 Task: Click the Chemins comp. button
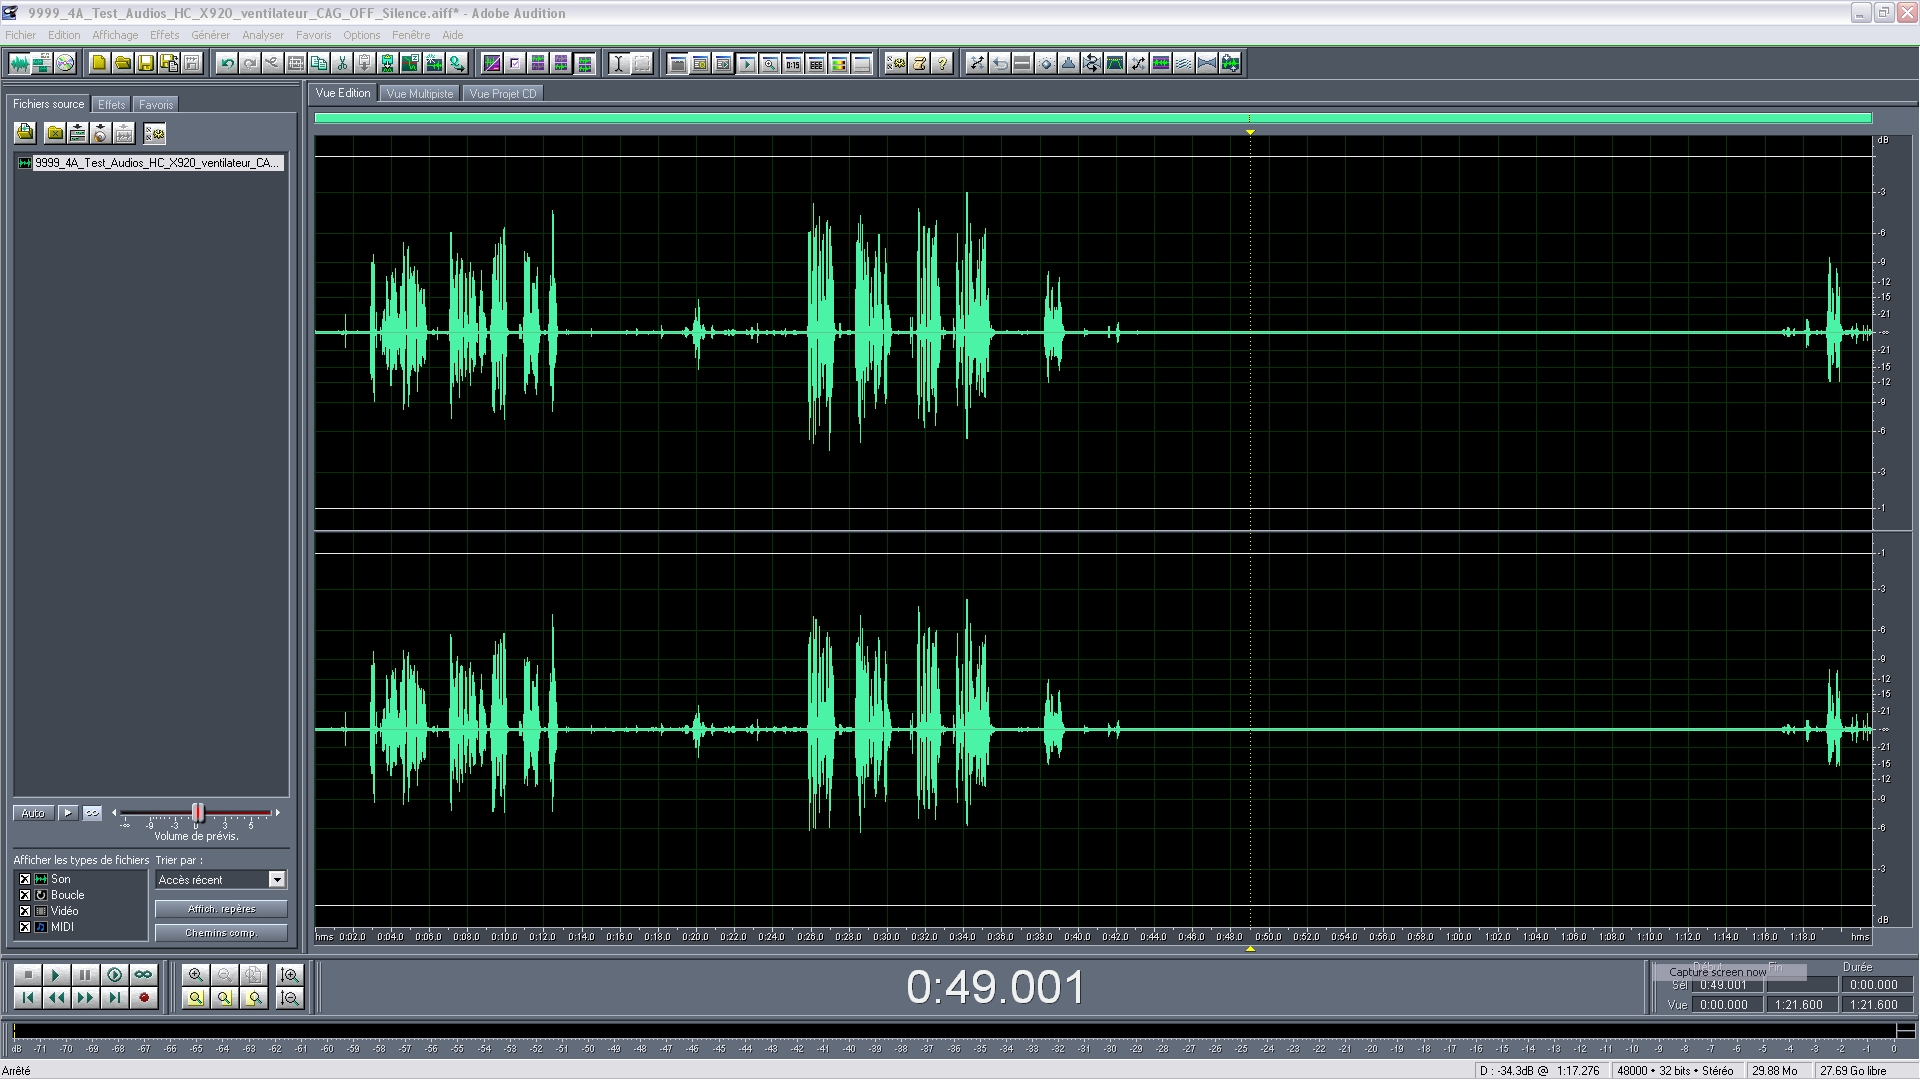point(221,933)
